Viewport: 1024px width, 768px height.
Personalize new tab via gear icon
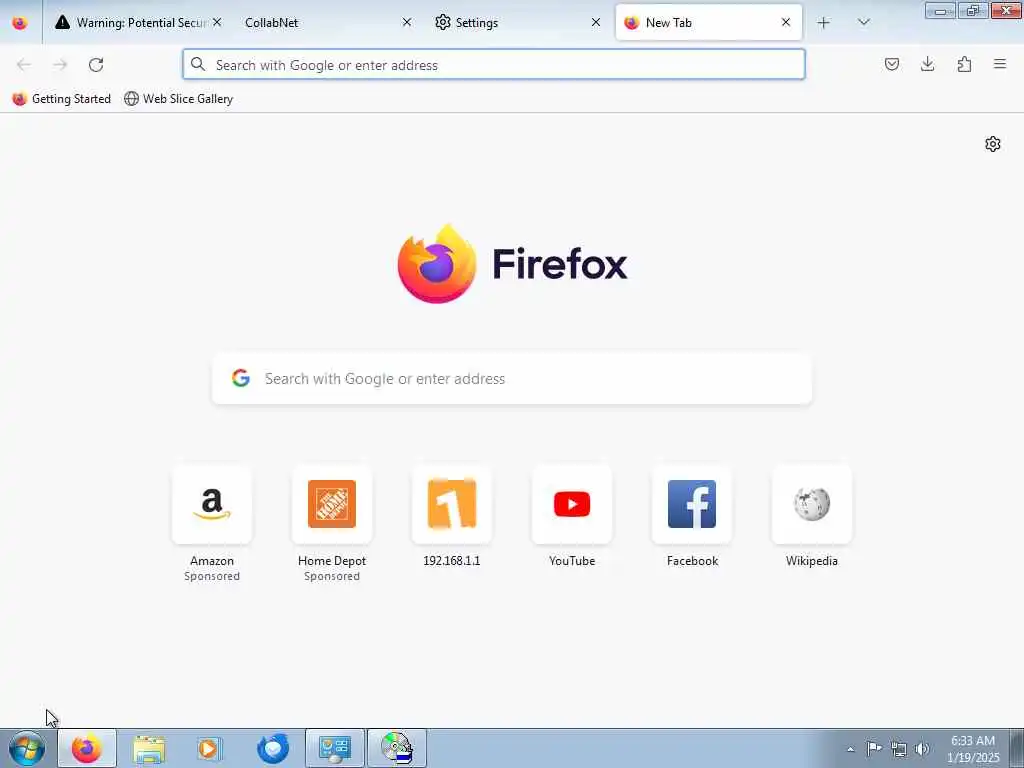pos(993,144)
